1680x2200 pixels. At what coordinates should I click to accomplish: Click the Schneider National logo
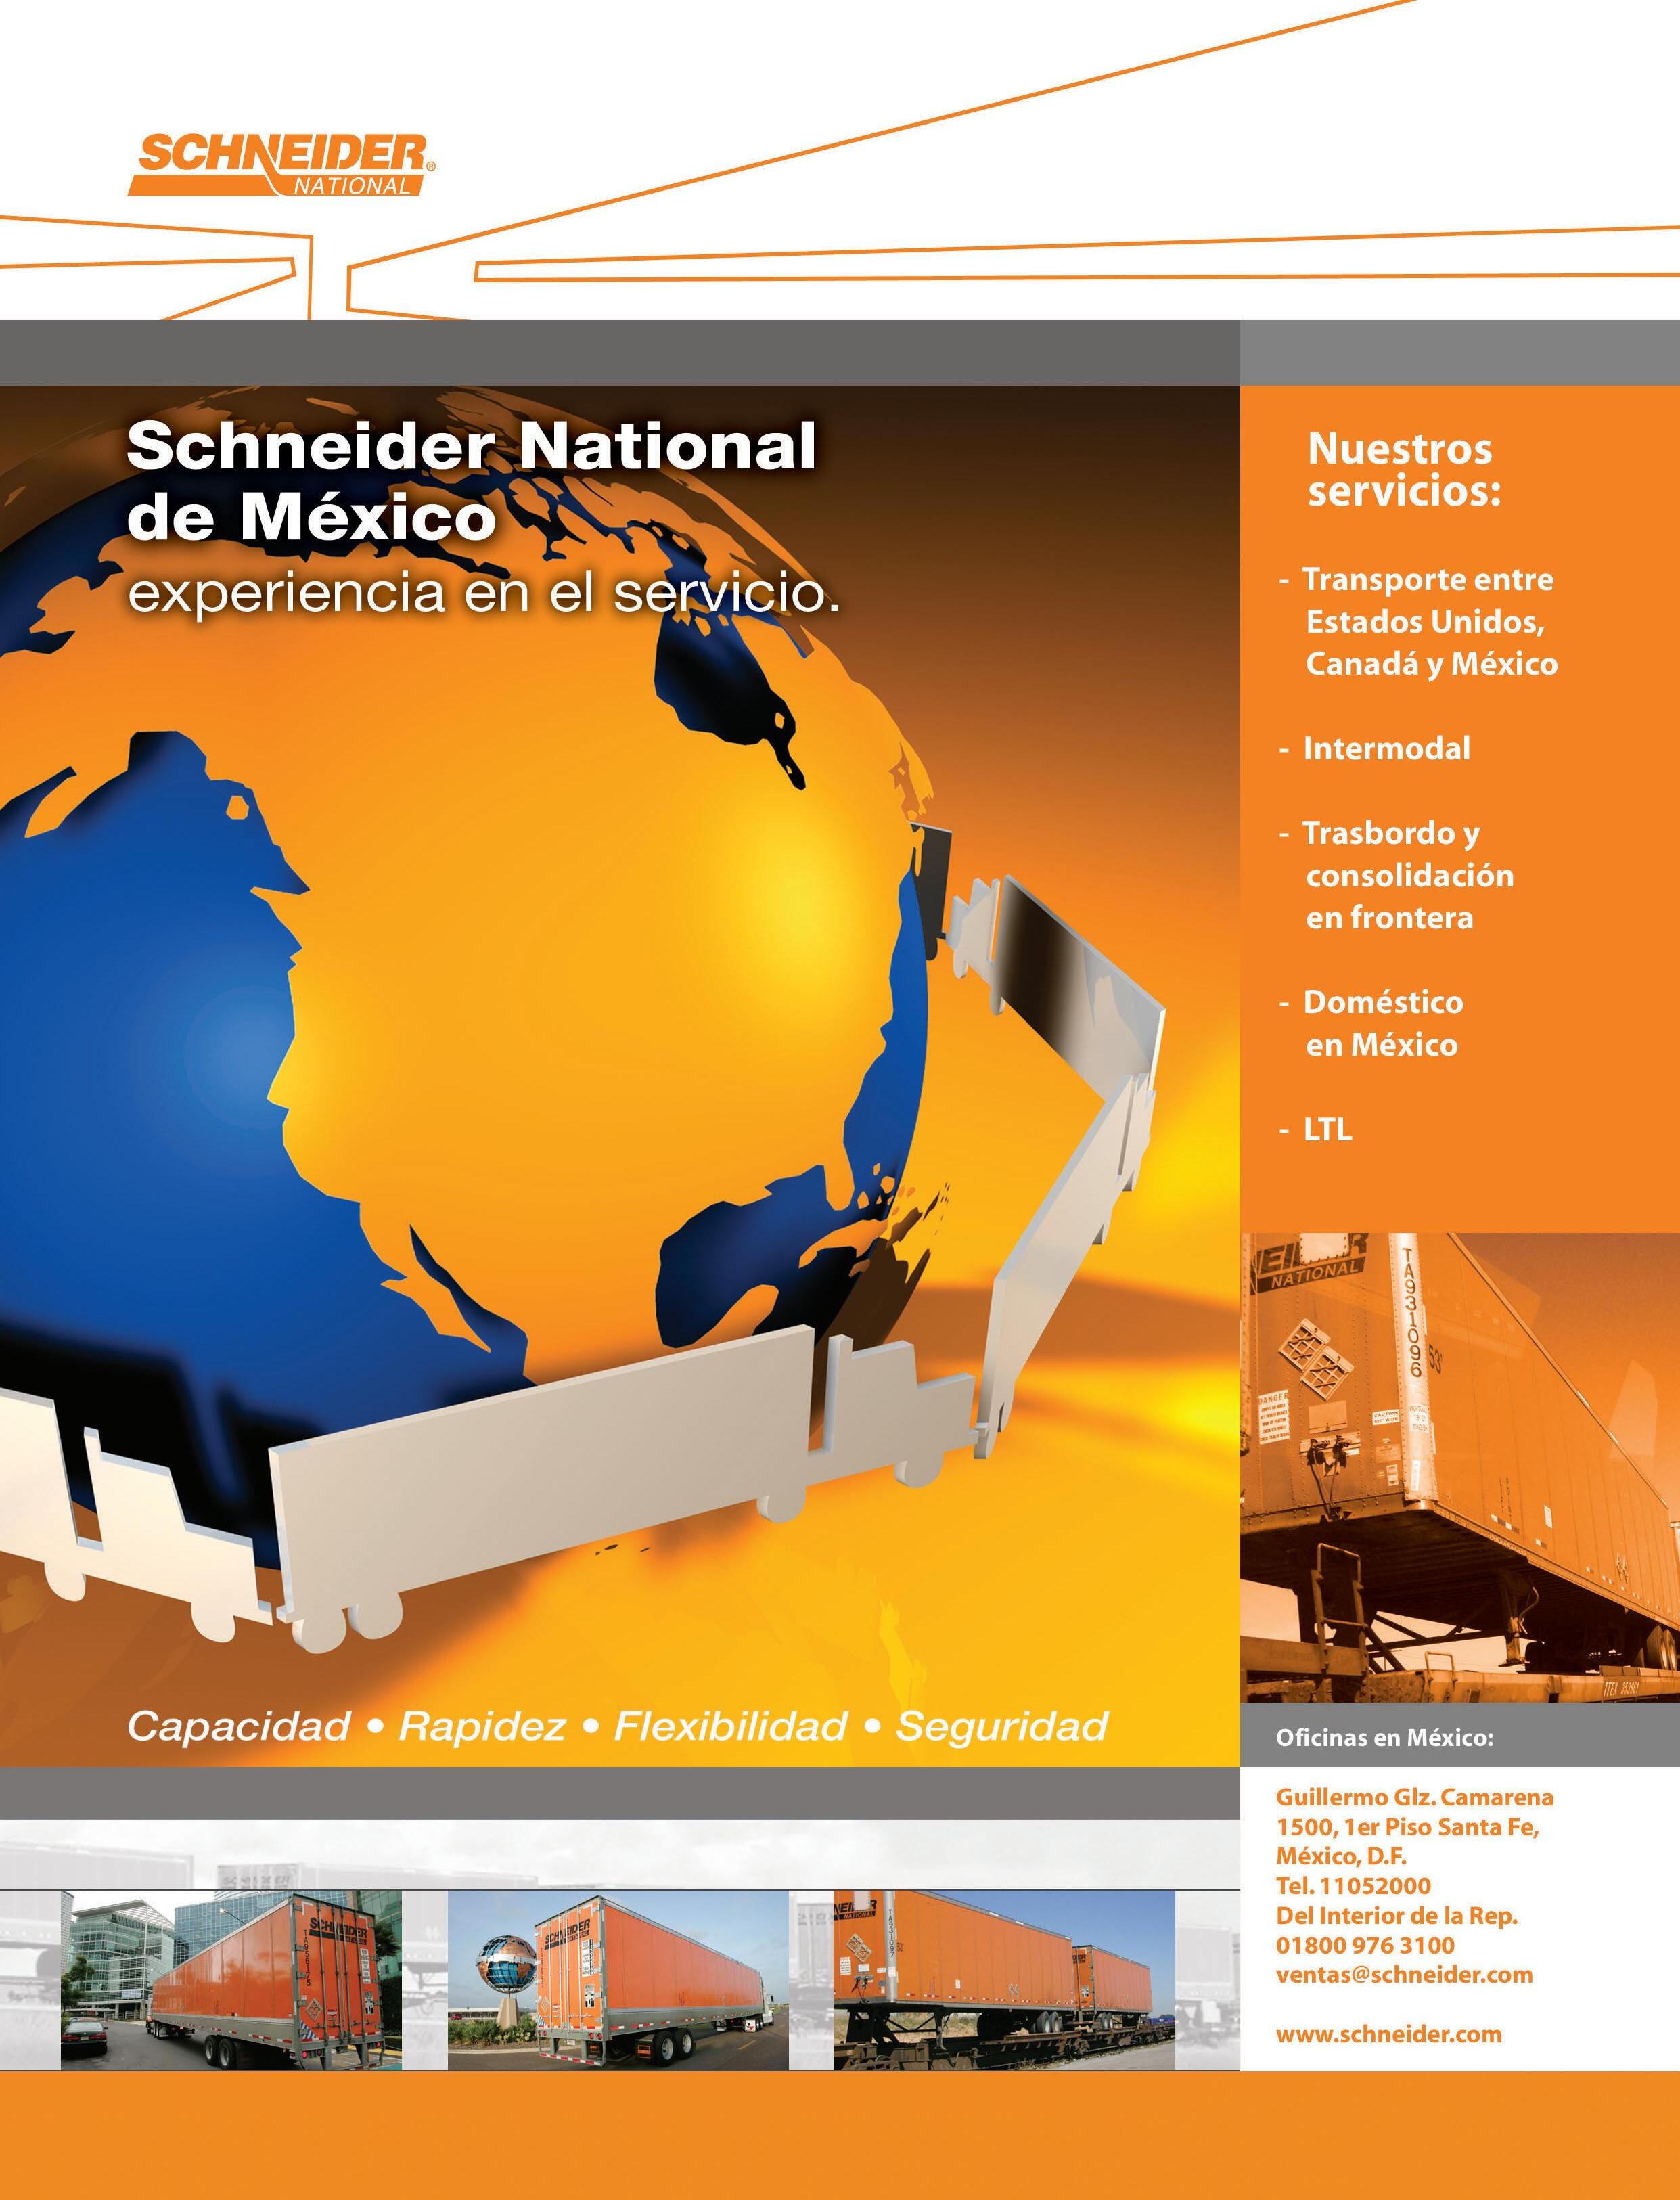pyautogui.click(x=282, y=163)
